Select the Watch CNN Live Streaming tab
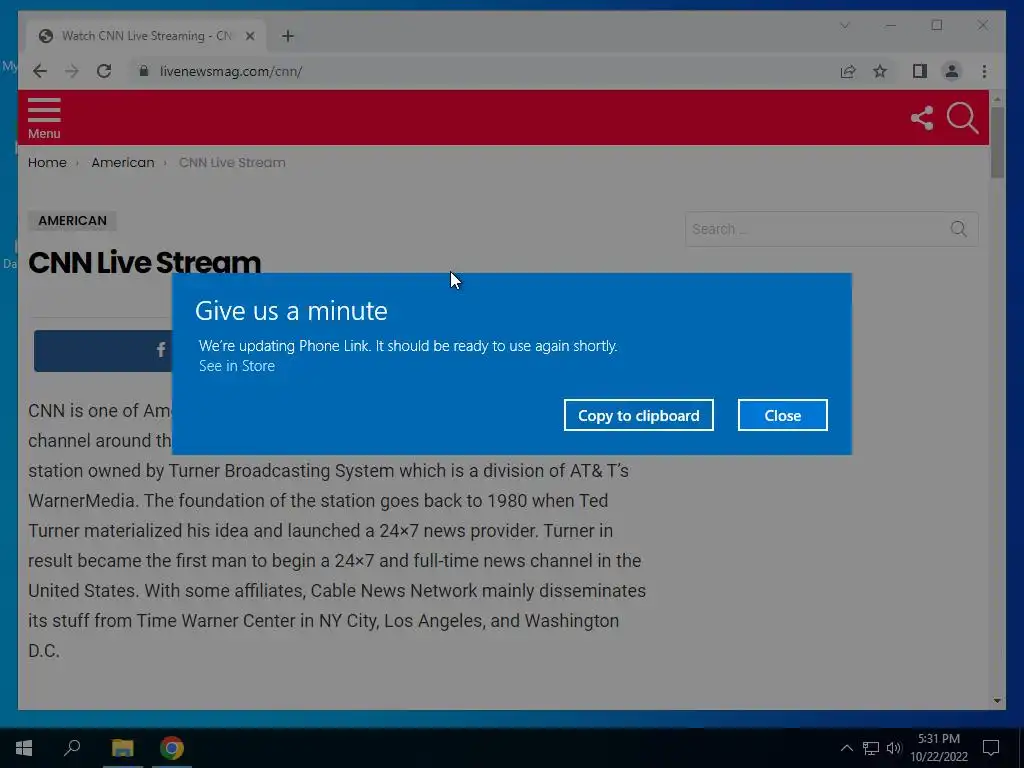 tap(146, 36)
